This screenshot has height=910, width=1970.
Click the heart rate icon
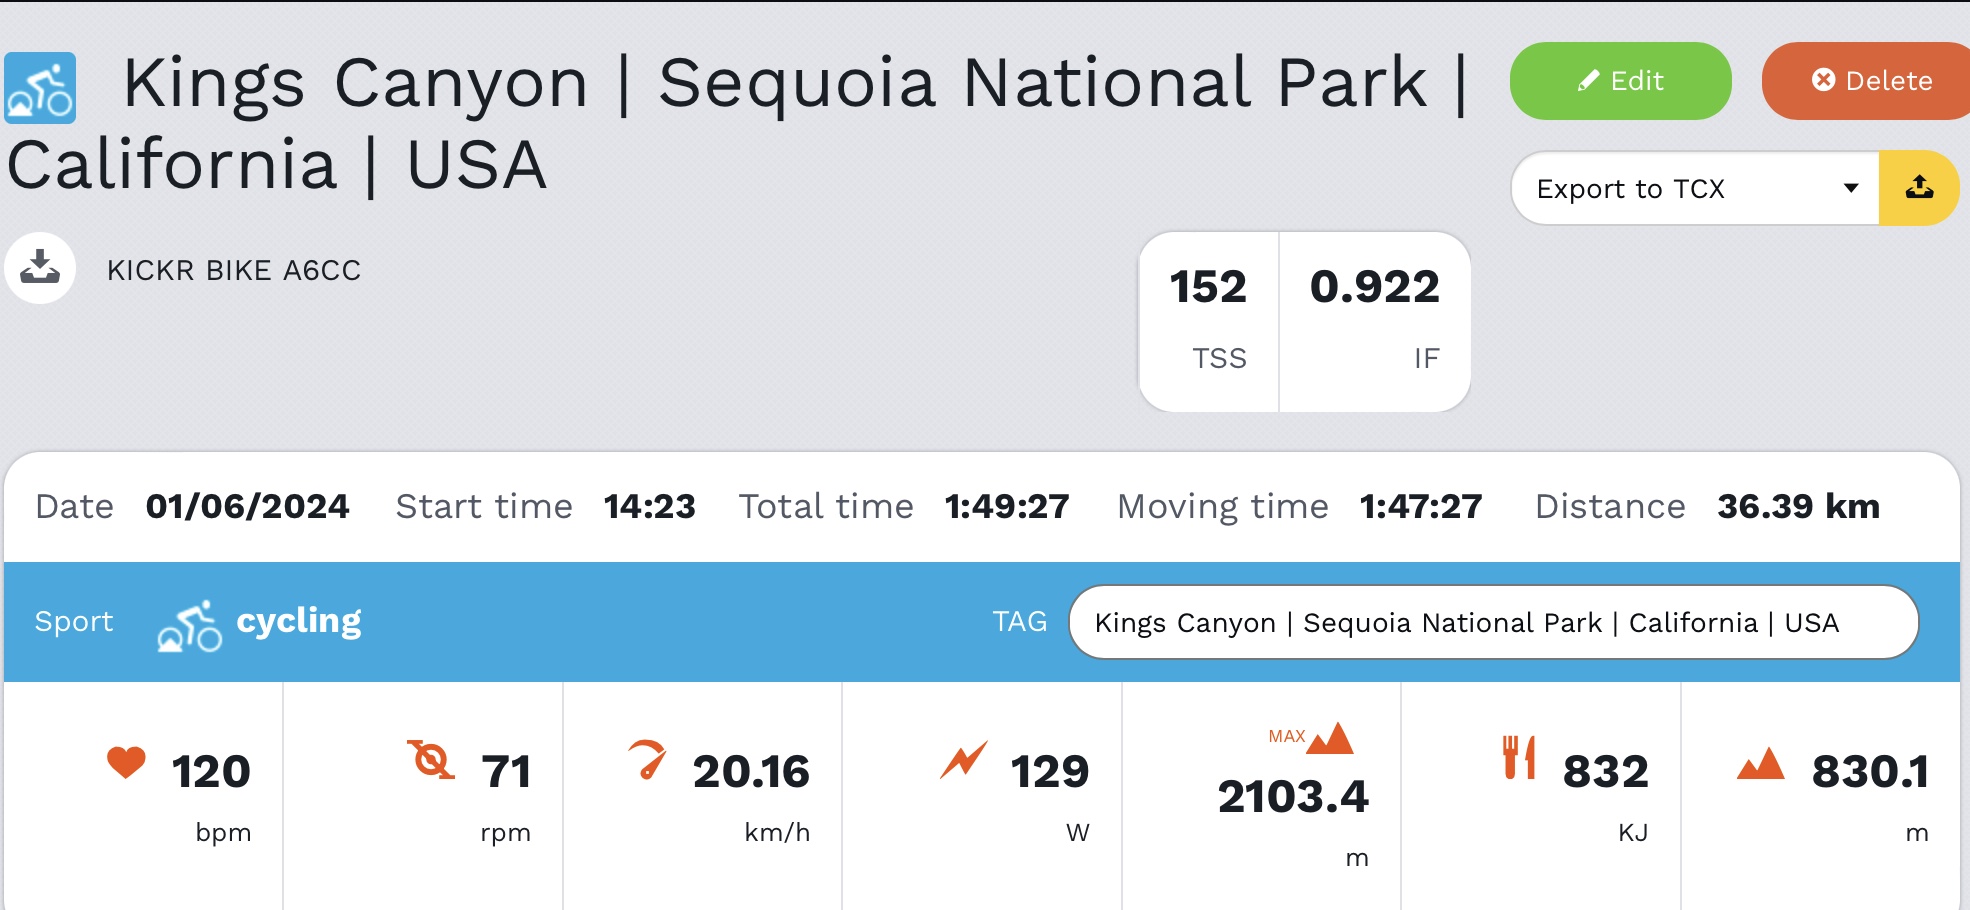pyautogui.click(x=127, y=762)
